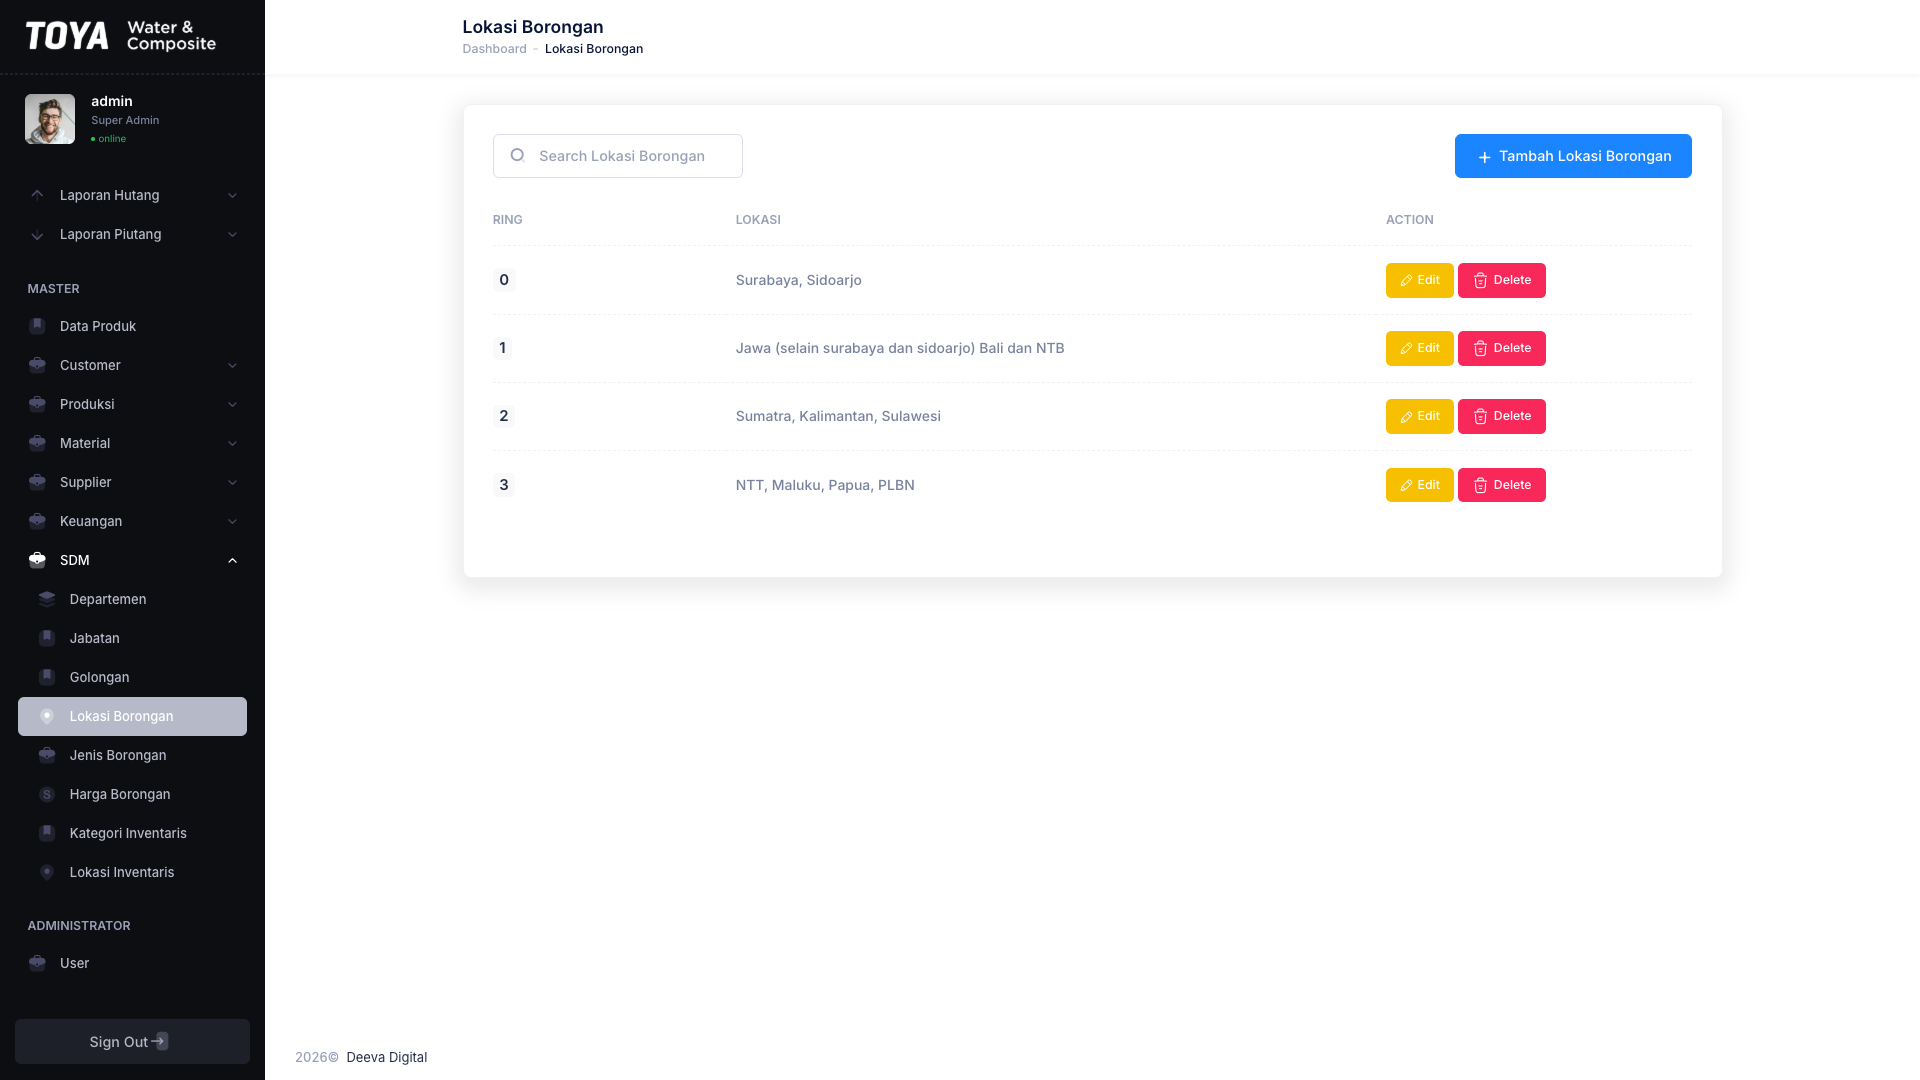Click the Dashboard breadcrumb link

tap(494, 49)
